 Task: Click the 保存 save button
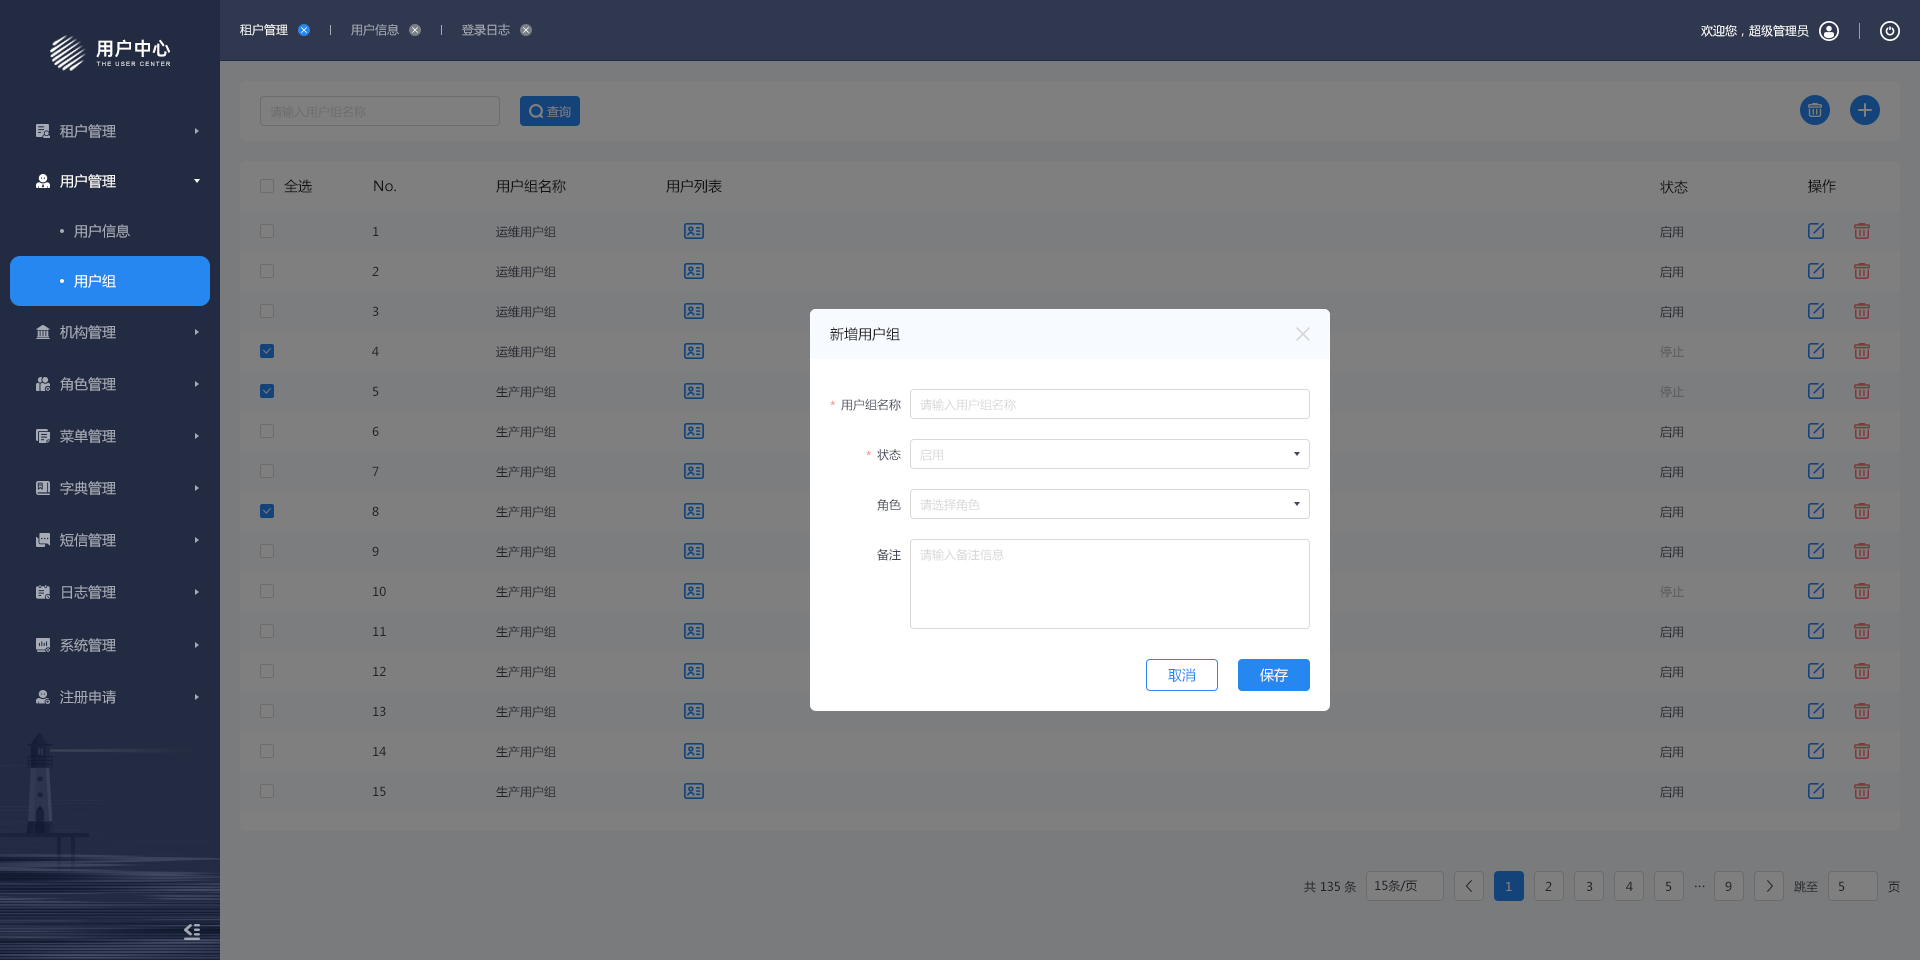click(1273, 675)
